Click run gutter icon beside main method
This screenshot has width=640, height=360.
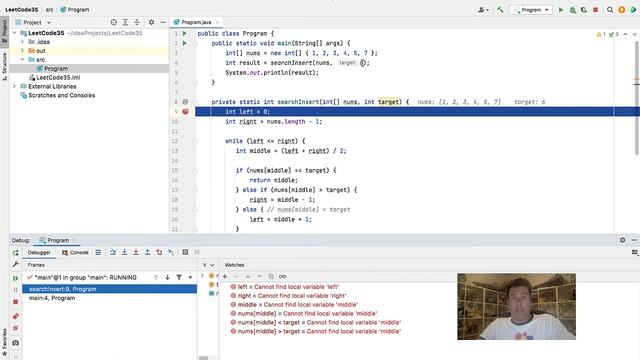pos(185,43)
